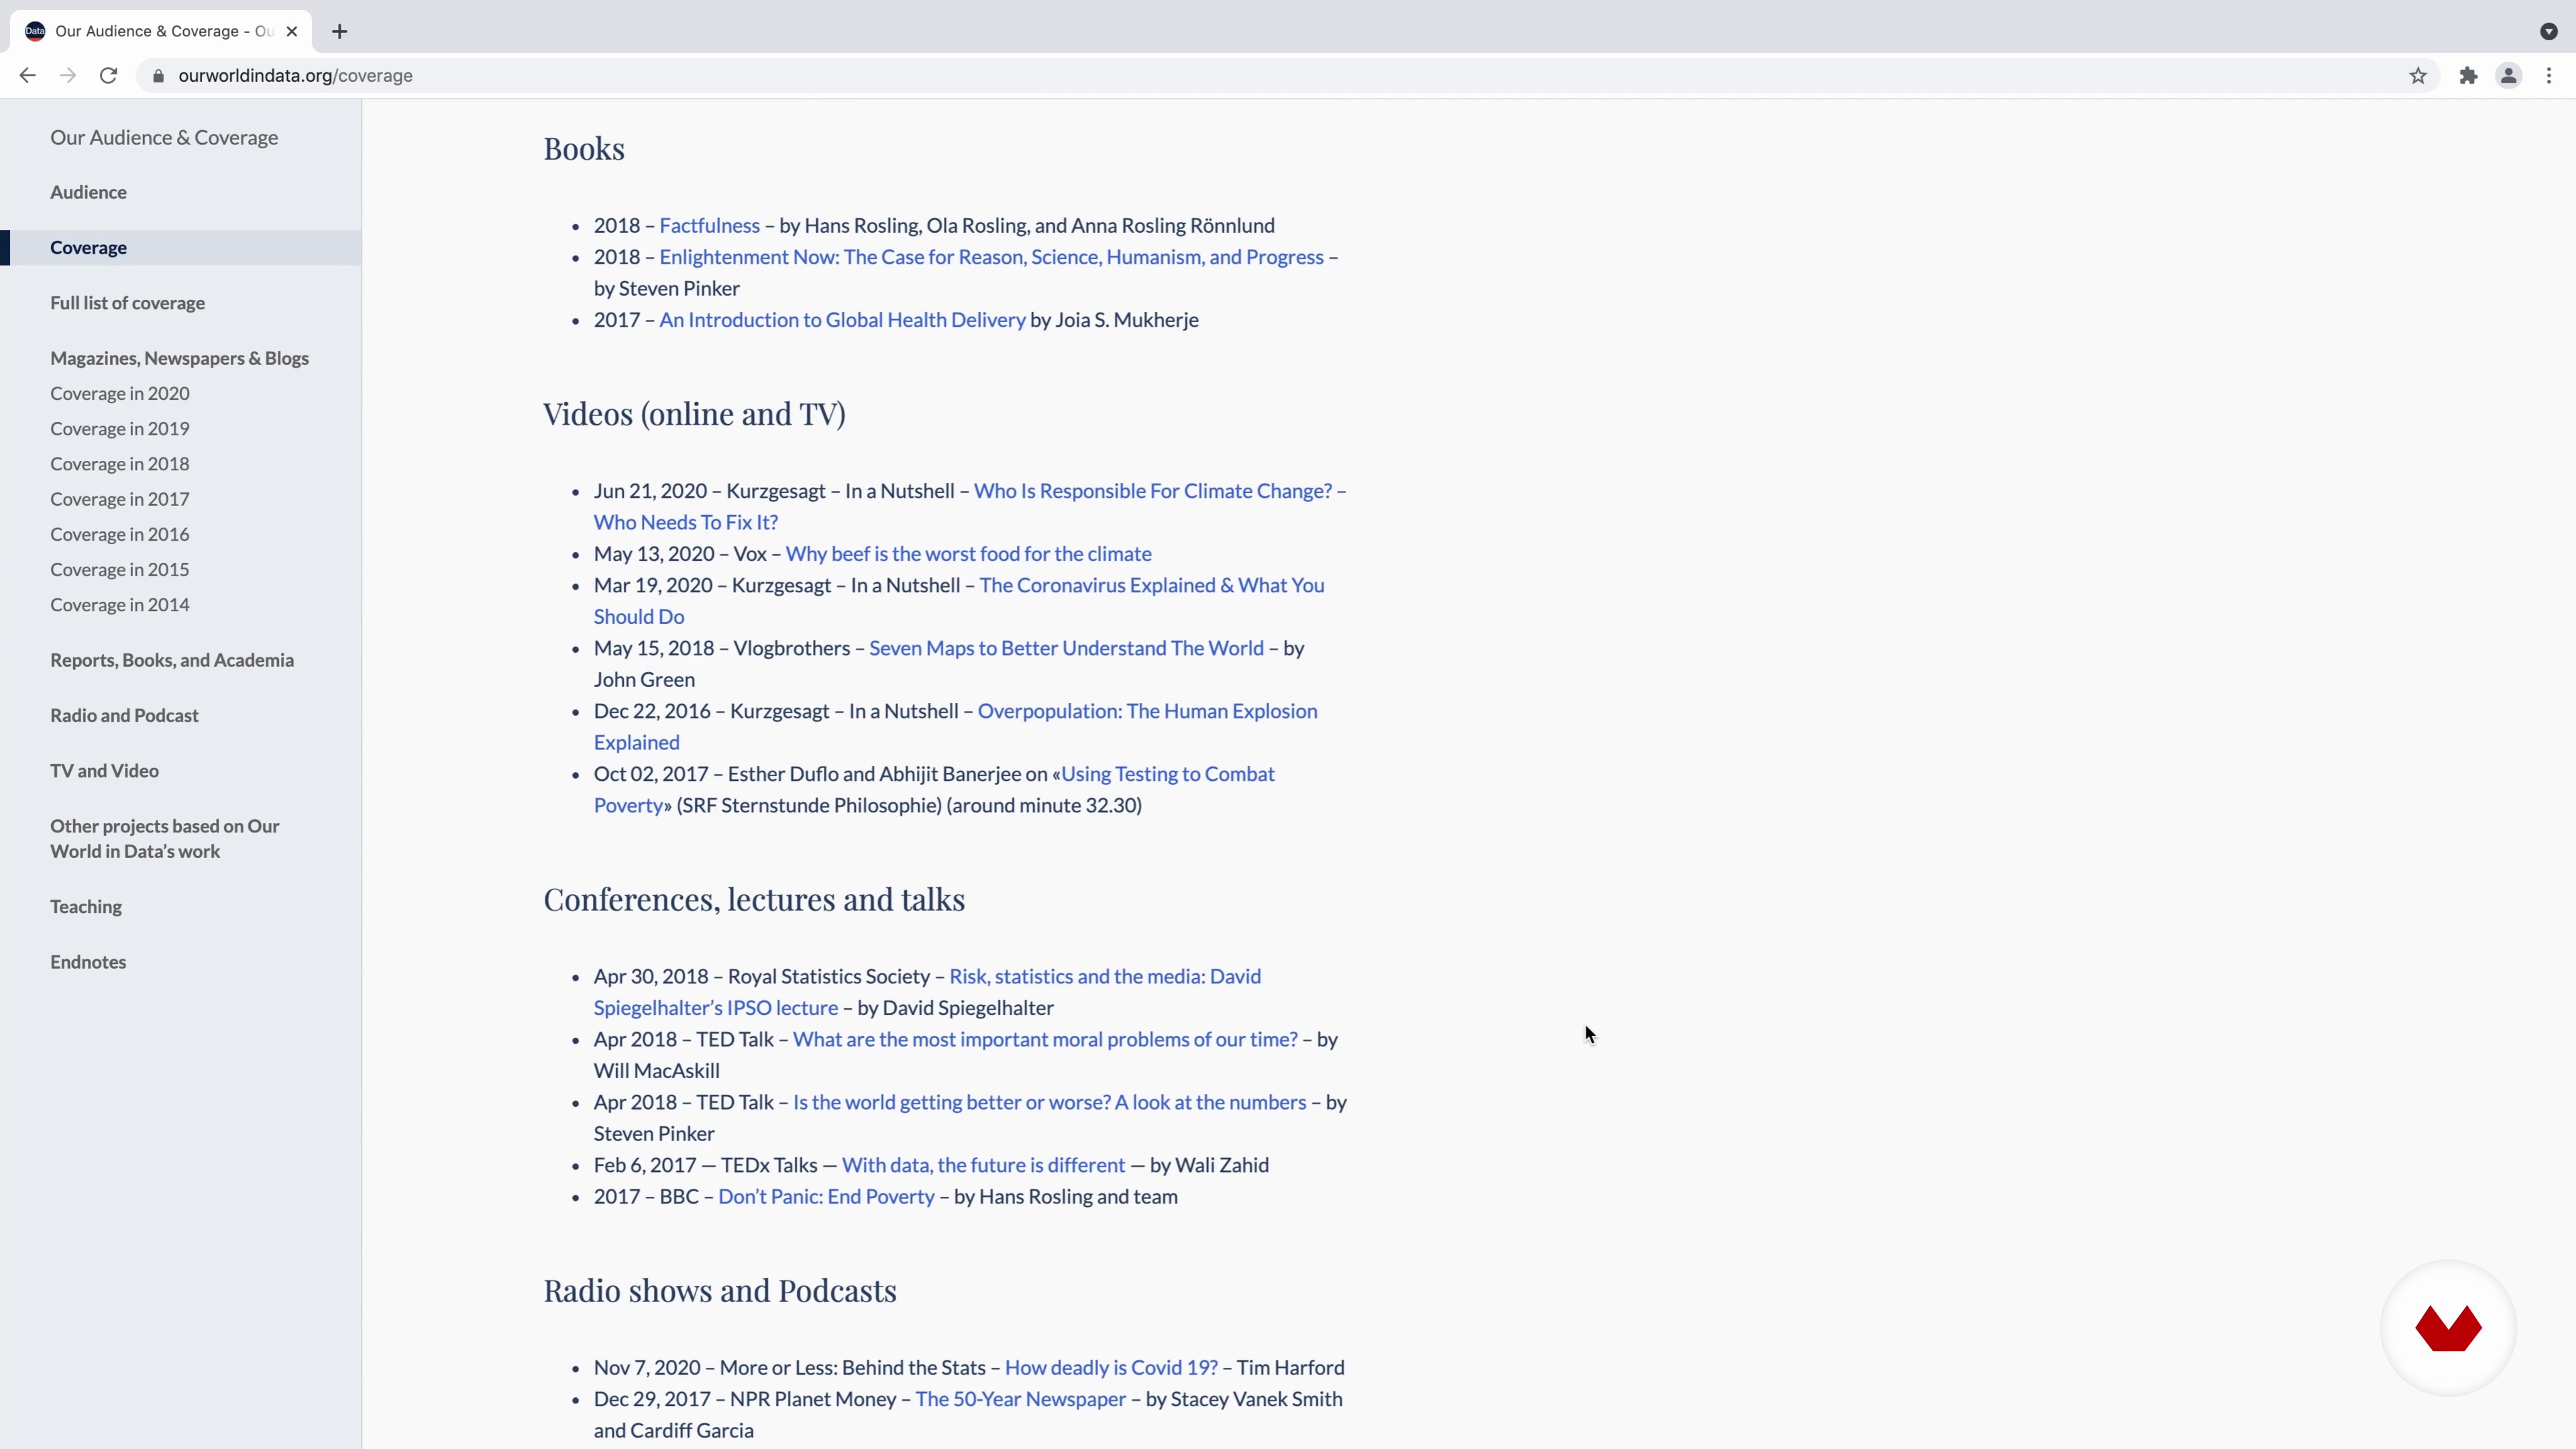This screenshot has width=2576, height=1449.
Task: Select Coverage in 2014 sidebar link
Action: pos(120,604)
